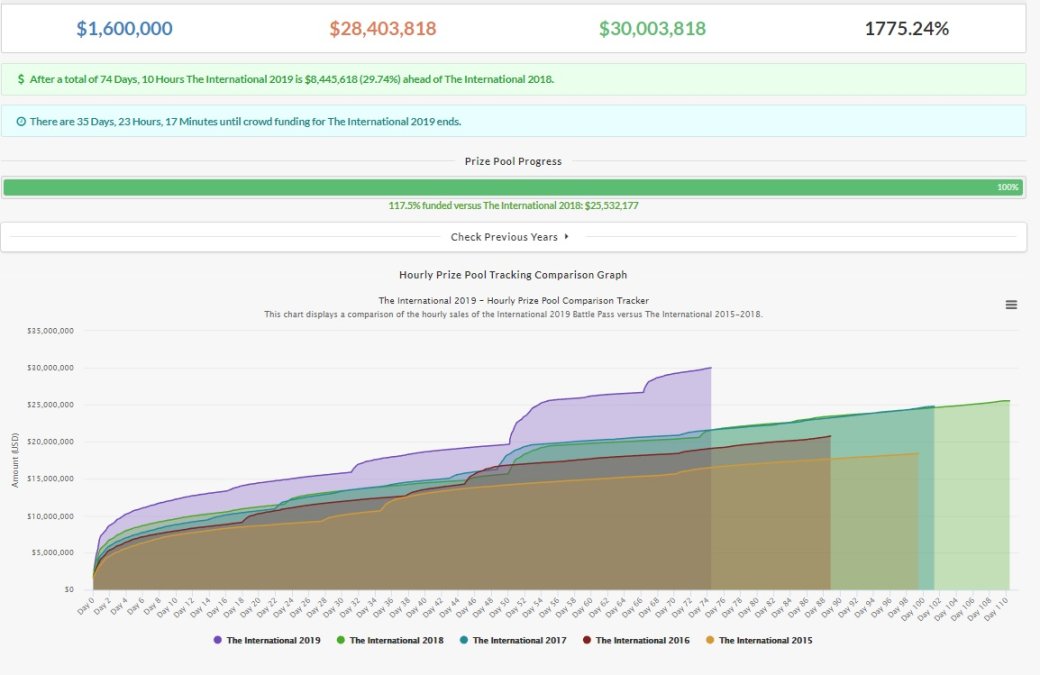Click the orange 2015 legend color dot
1040x675 pixels.
click(710, 641)
